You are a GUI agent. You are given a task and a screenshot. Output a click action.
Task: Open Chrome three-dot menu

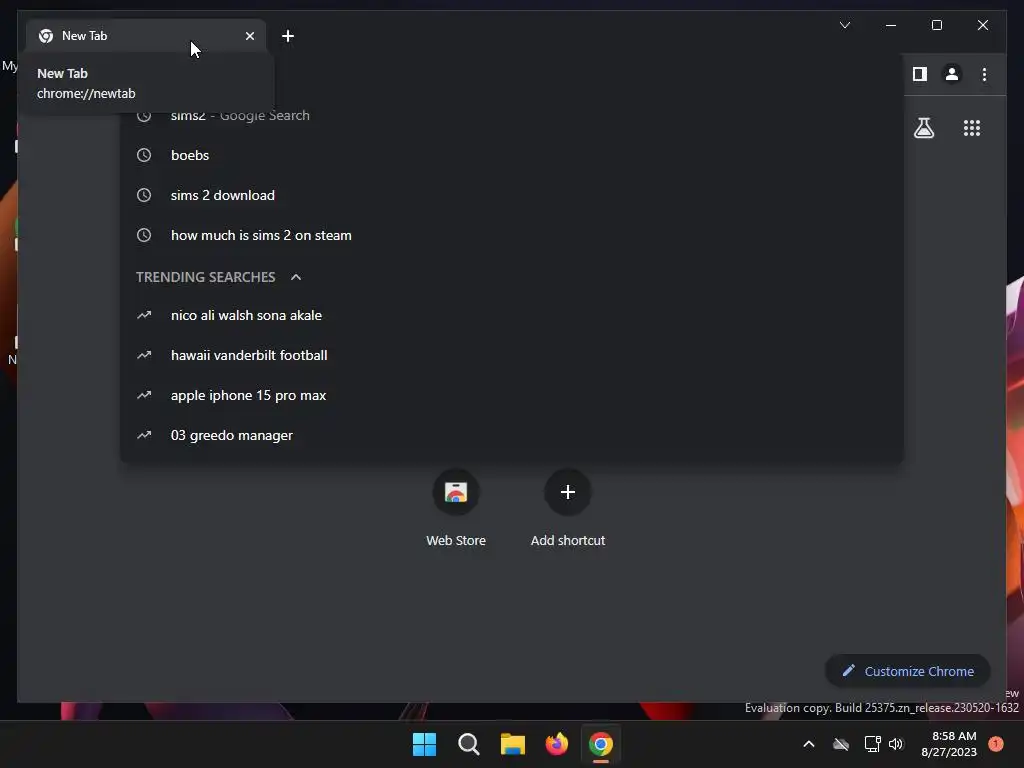tap(984, 74)
